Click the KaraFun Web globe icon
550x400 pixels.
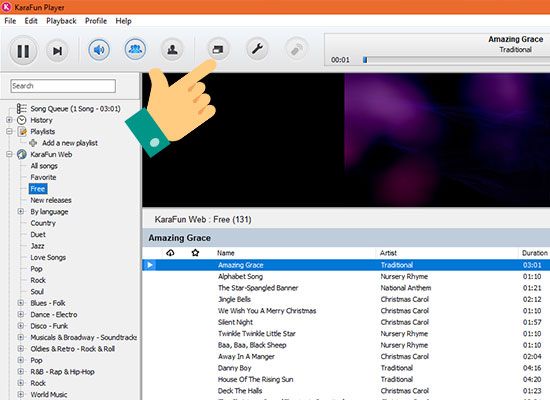pos(22,154)
